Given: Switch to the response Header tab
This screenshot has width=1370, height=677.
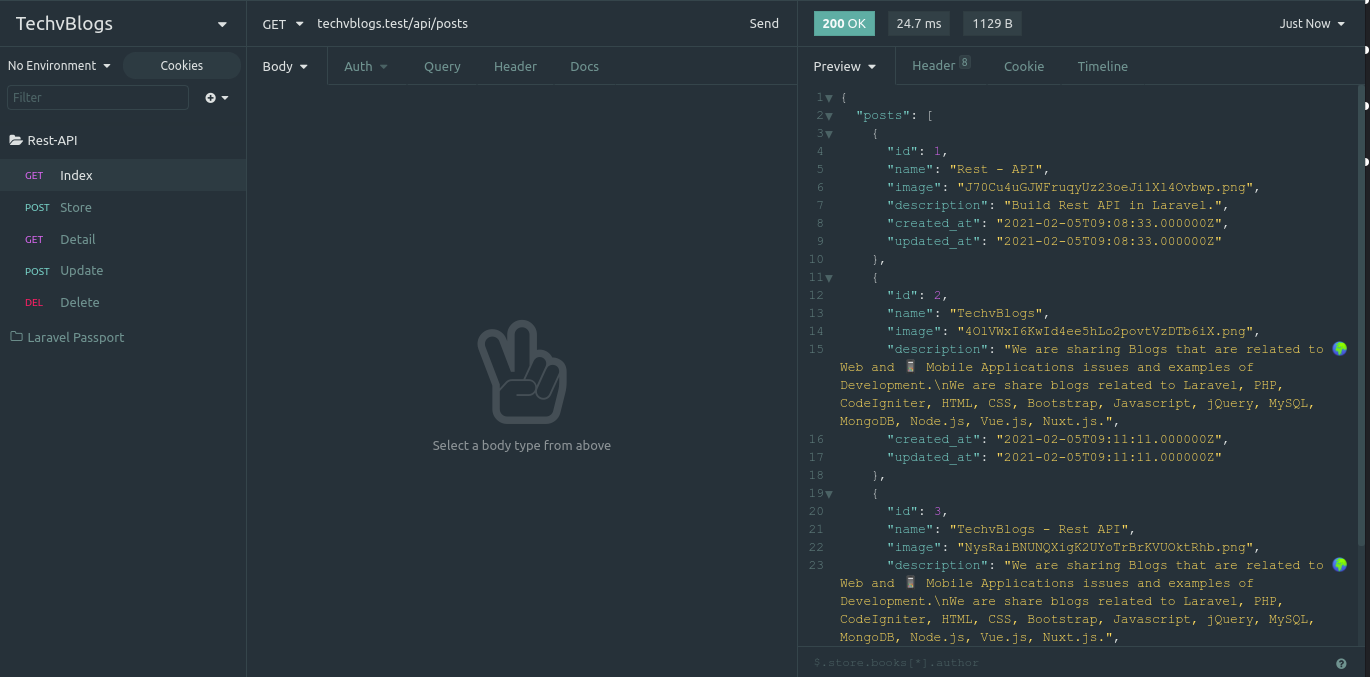Looking at the screenshot, I should pos(940,66).
